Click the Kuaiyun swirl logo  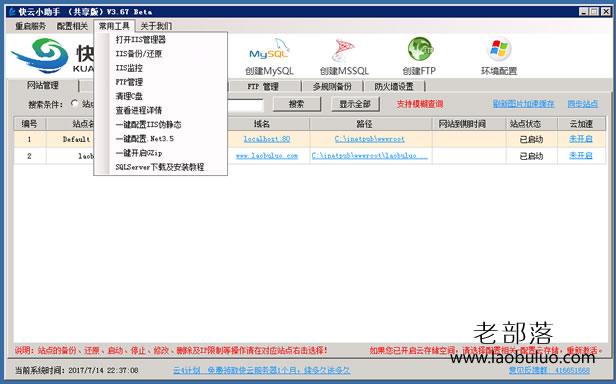click(x=40, y=55)
